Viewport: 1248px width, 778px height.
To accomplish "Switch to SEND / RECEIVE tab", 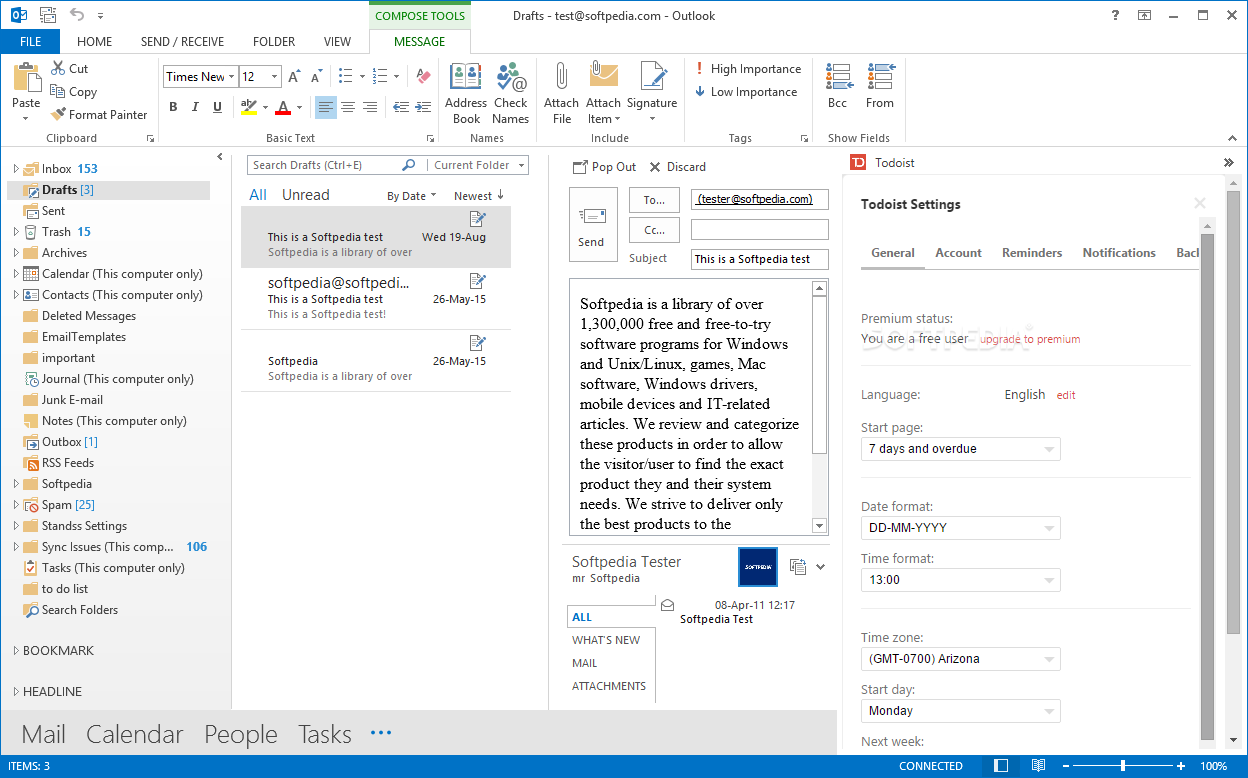I will pos(182,41).
